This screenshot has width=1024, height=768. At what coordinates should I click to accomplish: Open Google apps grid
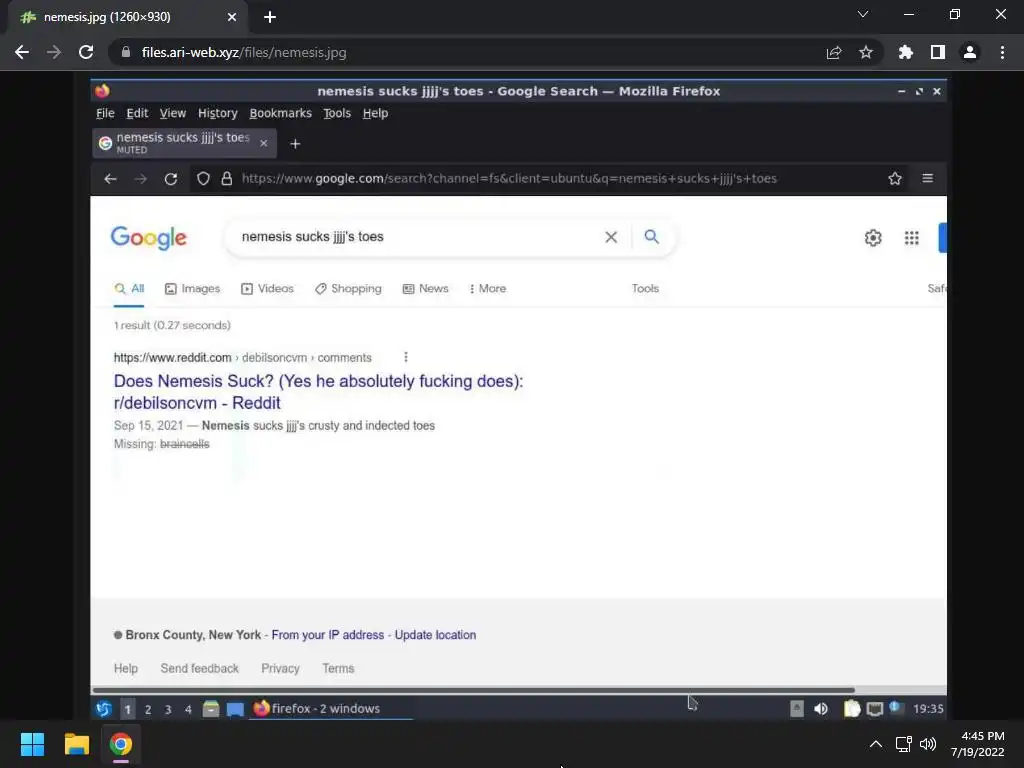pyautogui.click(x=912, y=238)
